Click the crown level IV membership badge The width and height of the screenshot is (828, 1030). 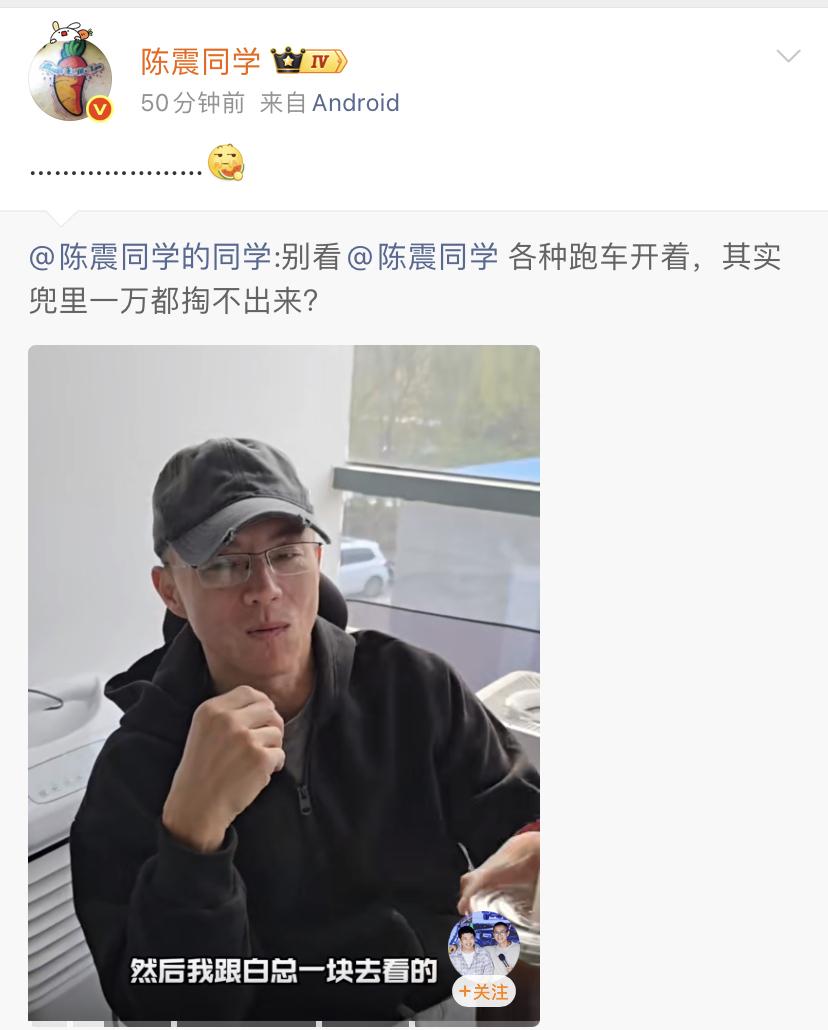310,61
